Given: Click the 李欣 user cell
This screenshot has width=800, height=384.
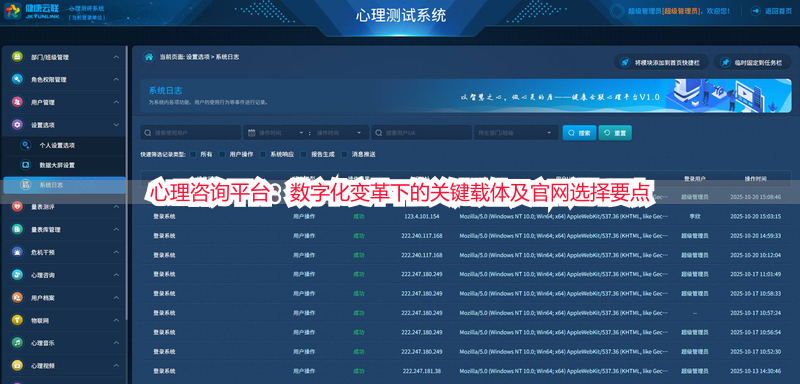Looking at the screenshot, I should [694, 216].
